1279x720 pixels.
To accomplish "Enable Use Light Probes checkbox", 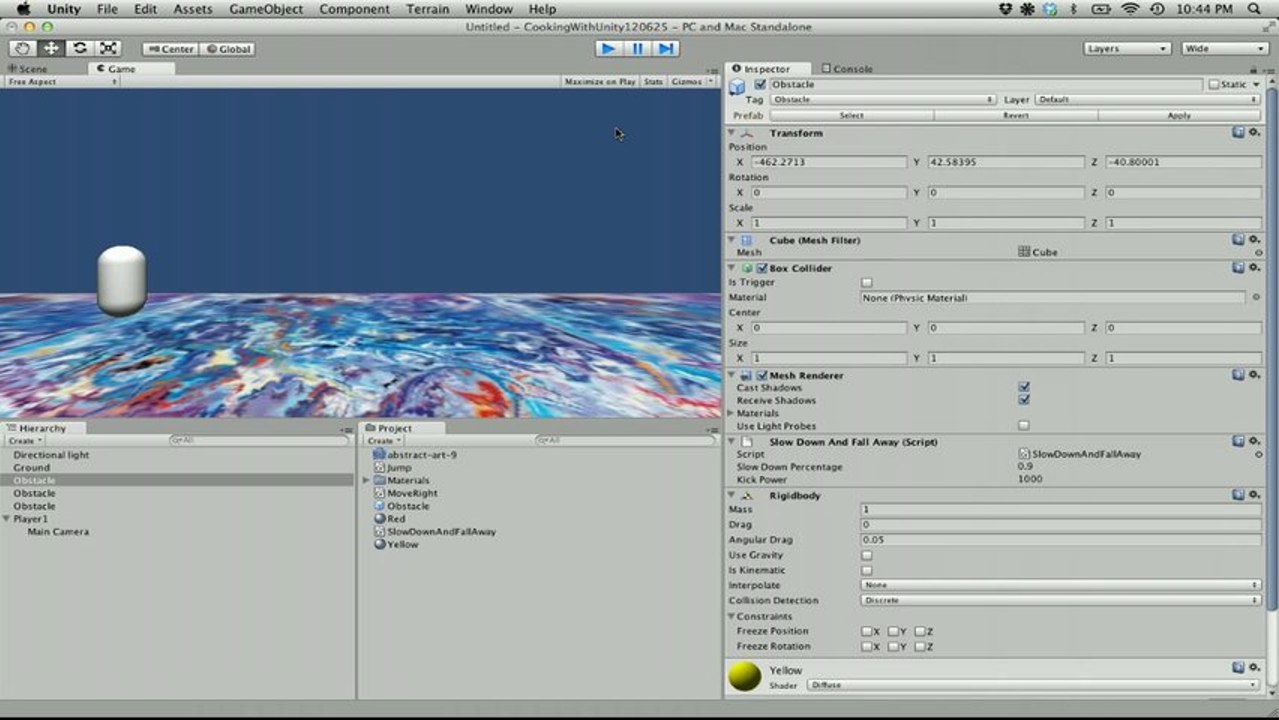I will point(1024,426).
